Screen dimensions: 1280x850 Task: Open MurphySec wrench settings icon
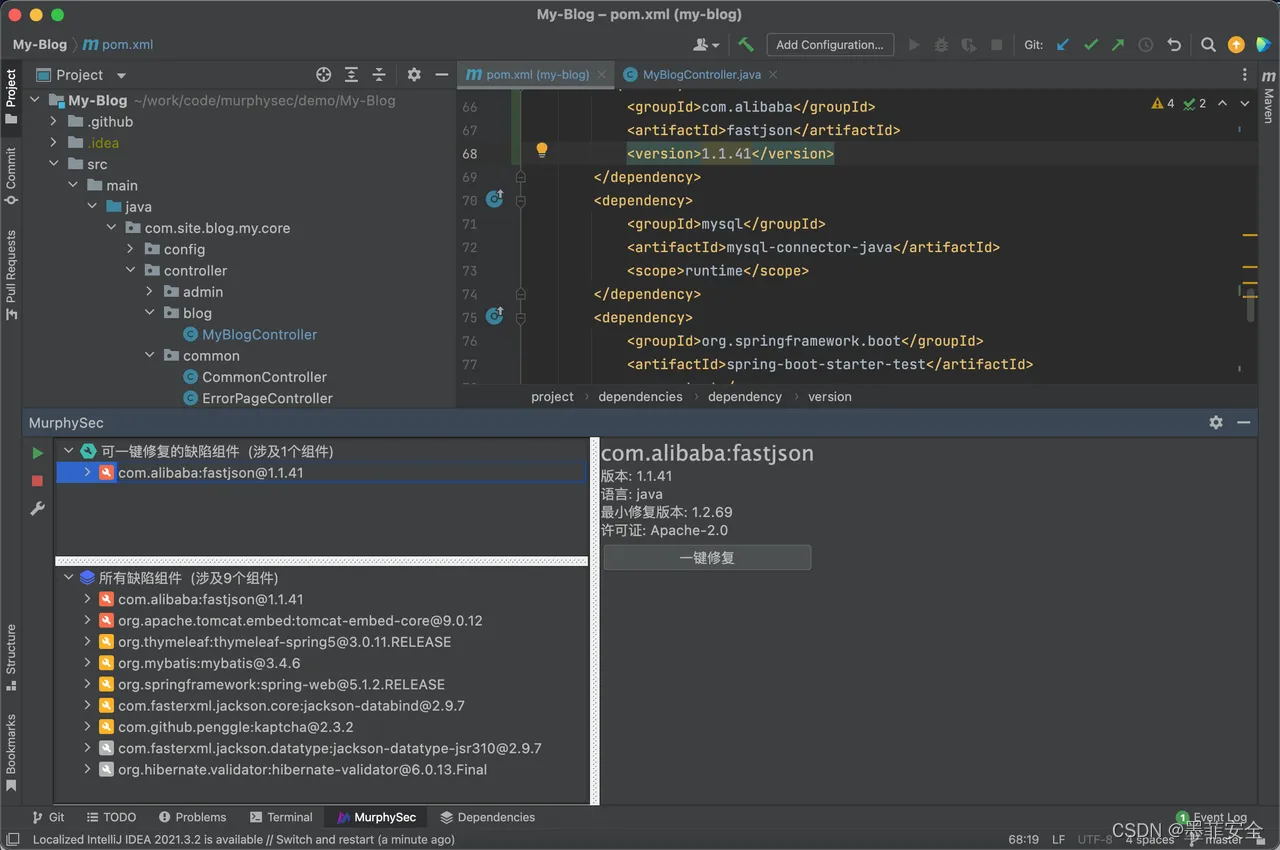coord(38,509)
